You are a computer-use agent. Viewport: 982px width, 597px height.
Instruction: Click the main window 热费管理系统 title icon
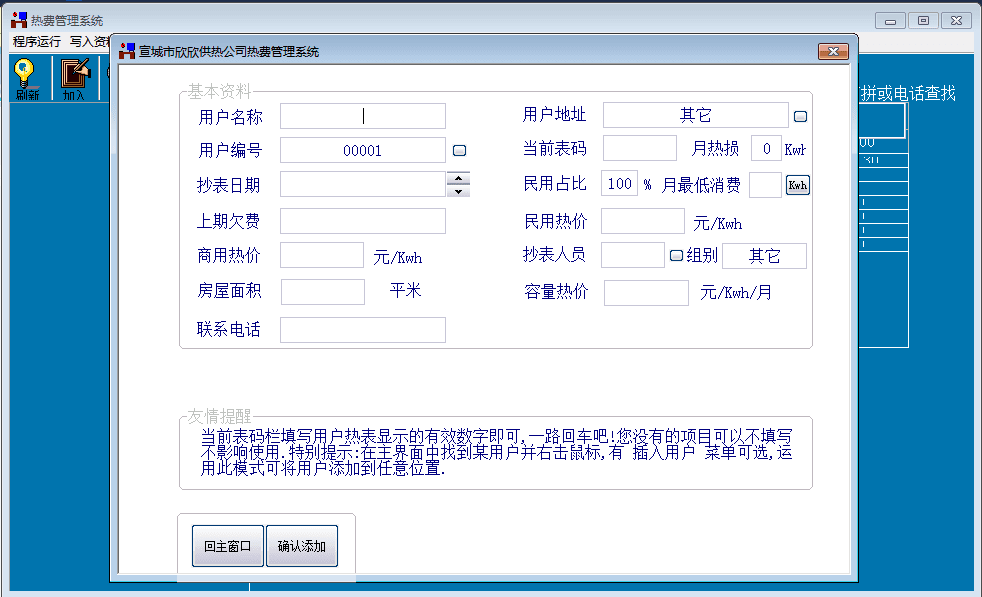click(18, 20)
